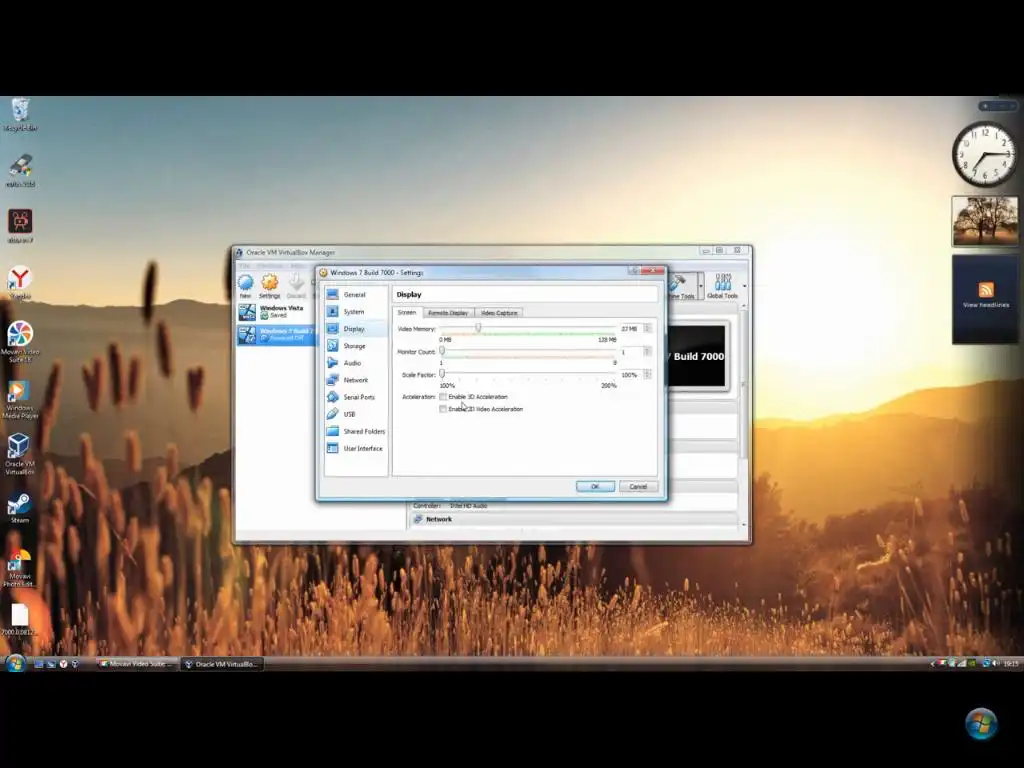Select the Movavi Video Suite desktop icon
This screenshot has width=1024, height=768.
20,342
